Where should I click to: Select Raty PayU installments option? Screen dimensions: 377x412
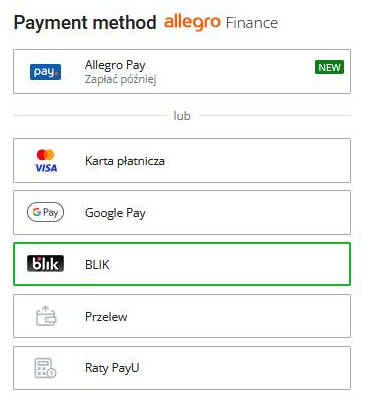pyautogui.click(x=182, y=368)
